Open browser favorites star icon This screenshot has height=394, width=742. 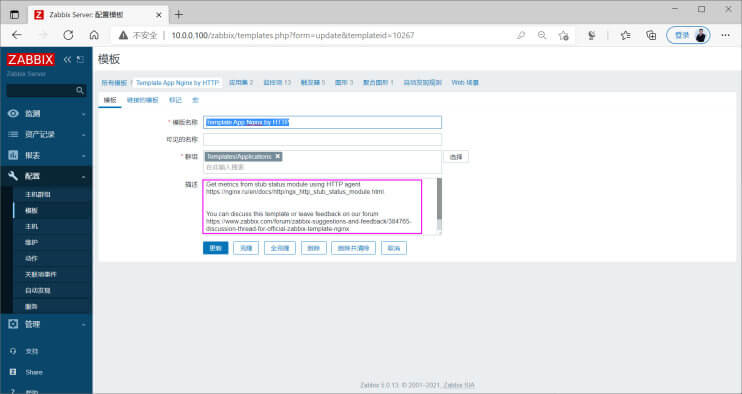click(x=626, y=35)
